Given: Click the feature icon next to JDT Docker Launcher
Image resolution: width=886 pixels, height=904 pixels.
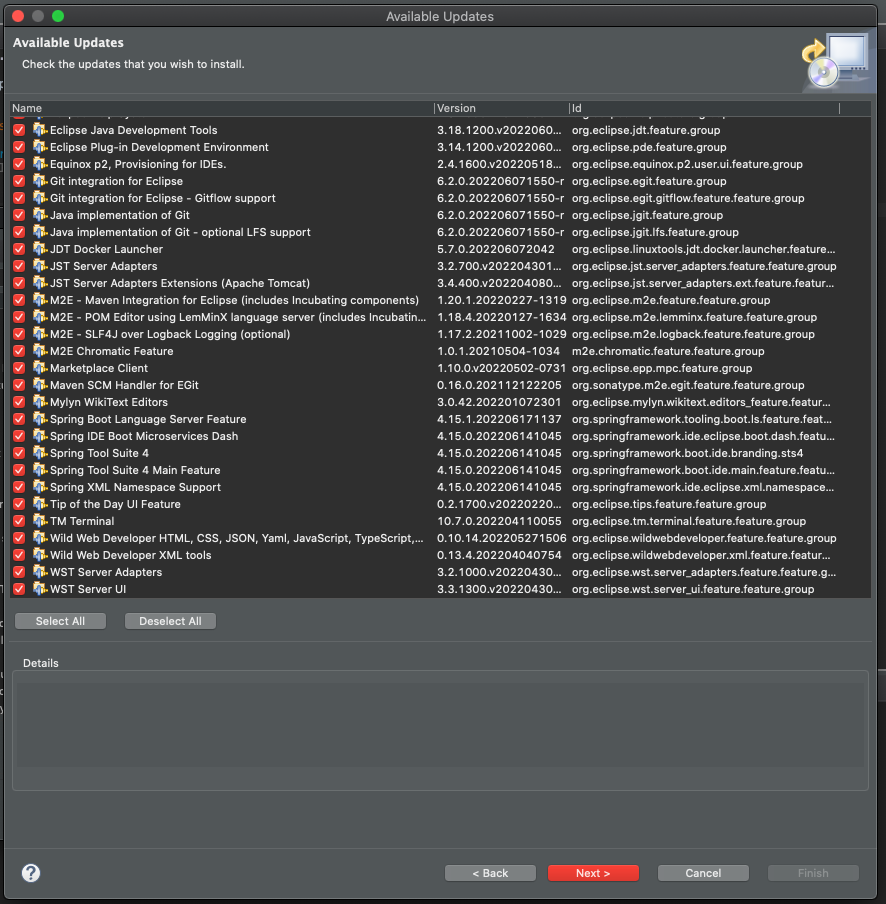Looking at the screenshot, I should (40, 249).
